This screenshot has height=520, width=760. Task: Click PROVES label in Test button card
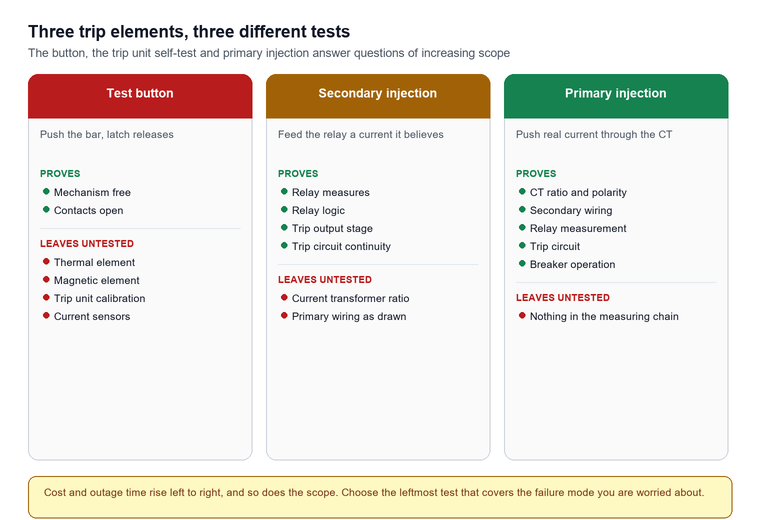point(60,173)
